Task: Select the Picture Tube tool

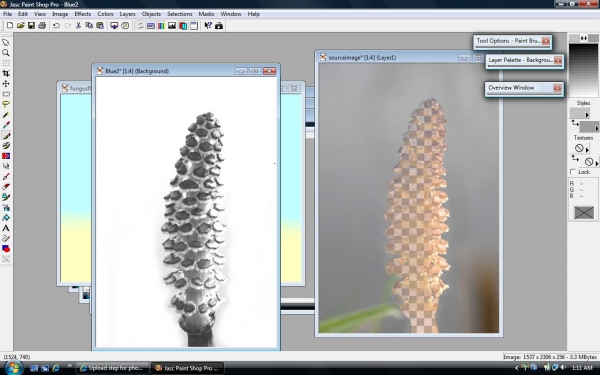Action: [x=6, y=197]
